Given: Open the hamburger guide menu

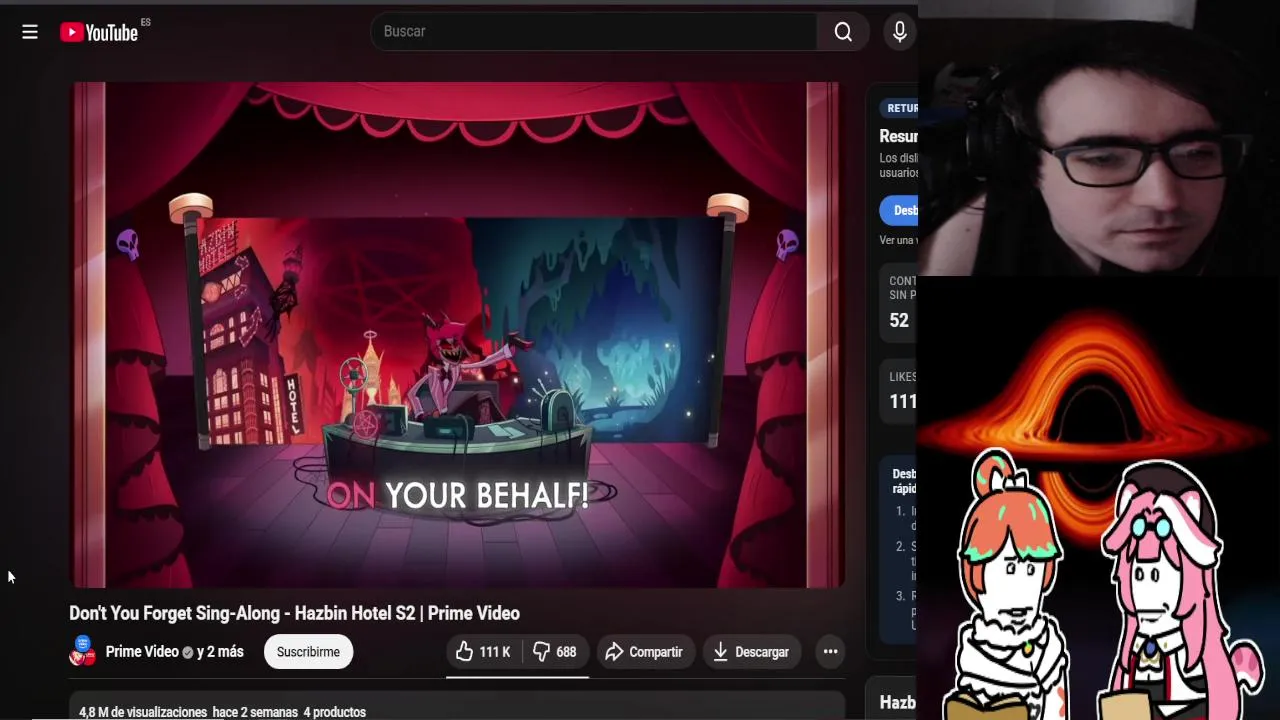Looking at the screenshot, I should (30, 32).
